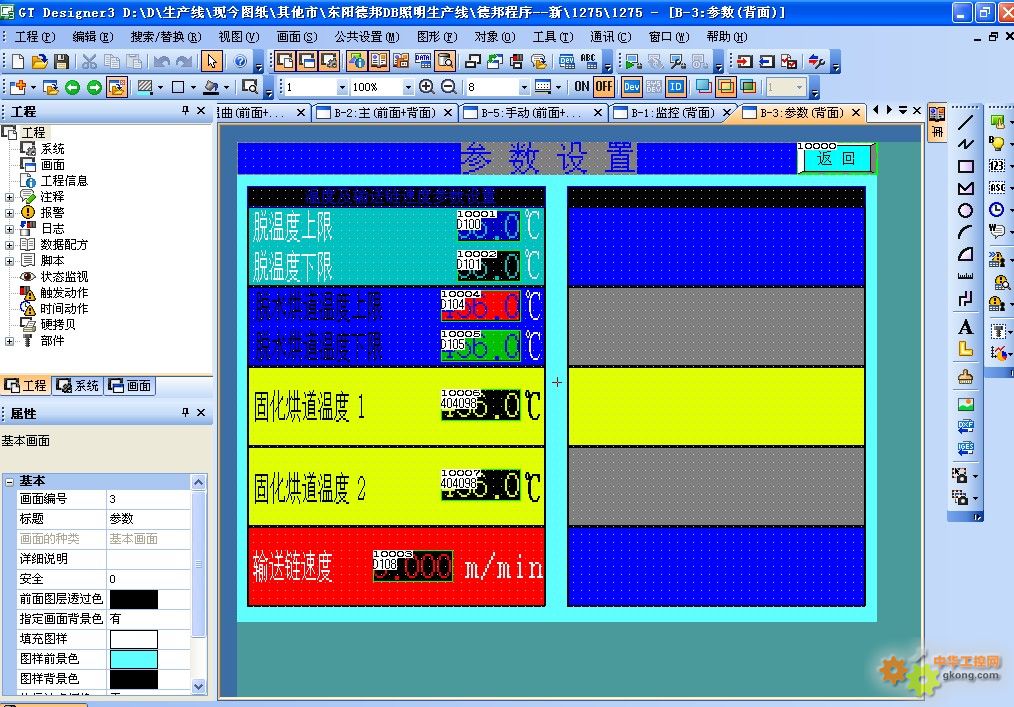Toggle the Dev device display button

click(631, 87)
